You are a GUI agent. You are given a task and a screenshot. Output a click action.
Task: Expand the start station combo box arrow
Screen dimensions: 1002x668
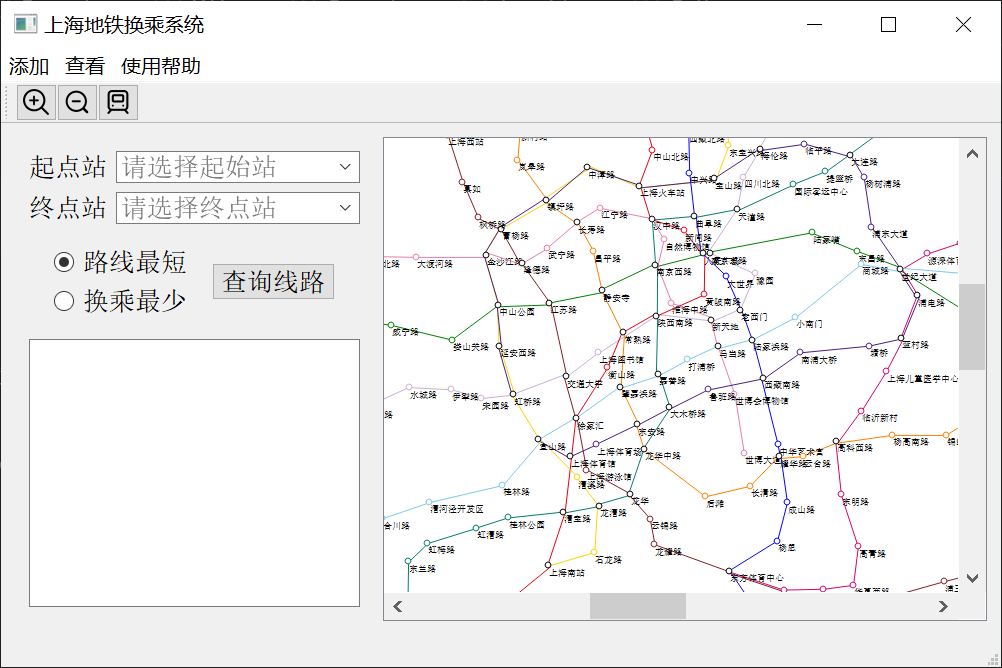345,167
